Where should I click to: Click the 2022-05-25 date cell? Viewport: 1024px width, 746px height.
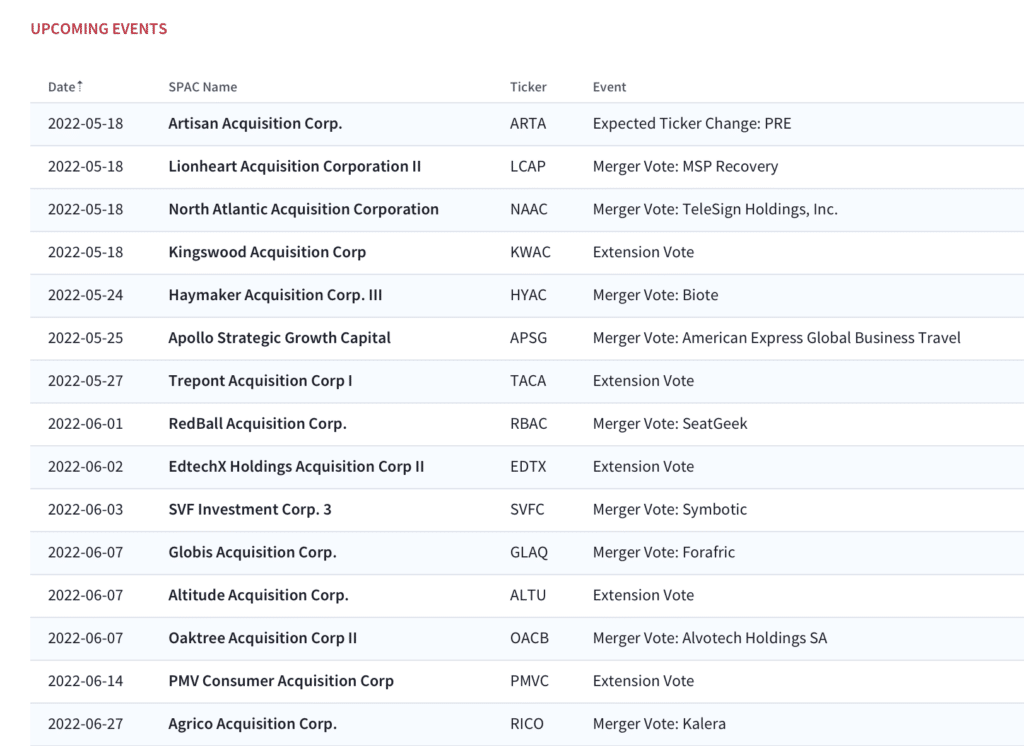(x=86, y=338)
